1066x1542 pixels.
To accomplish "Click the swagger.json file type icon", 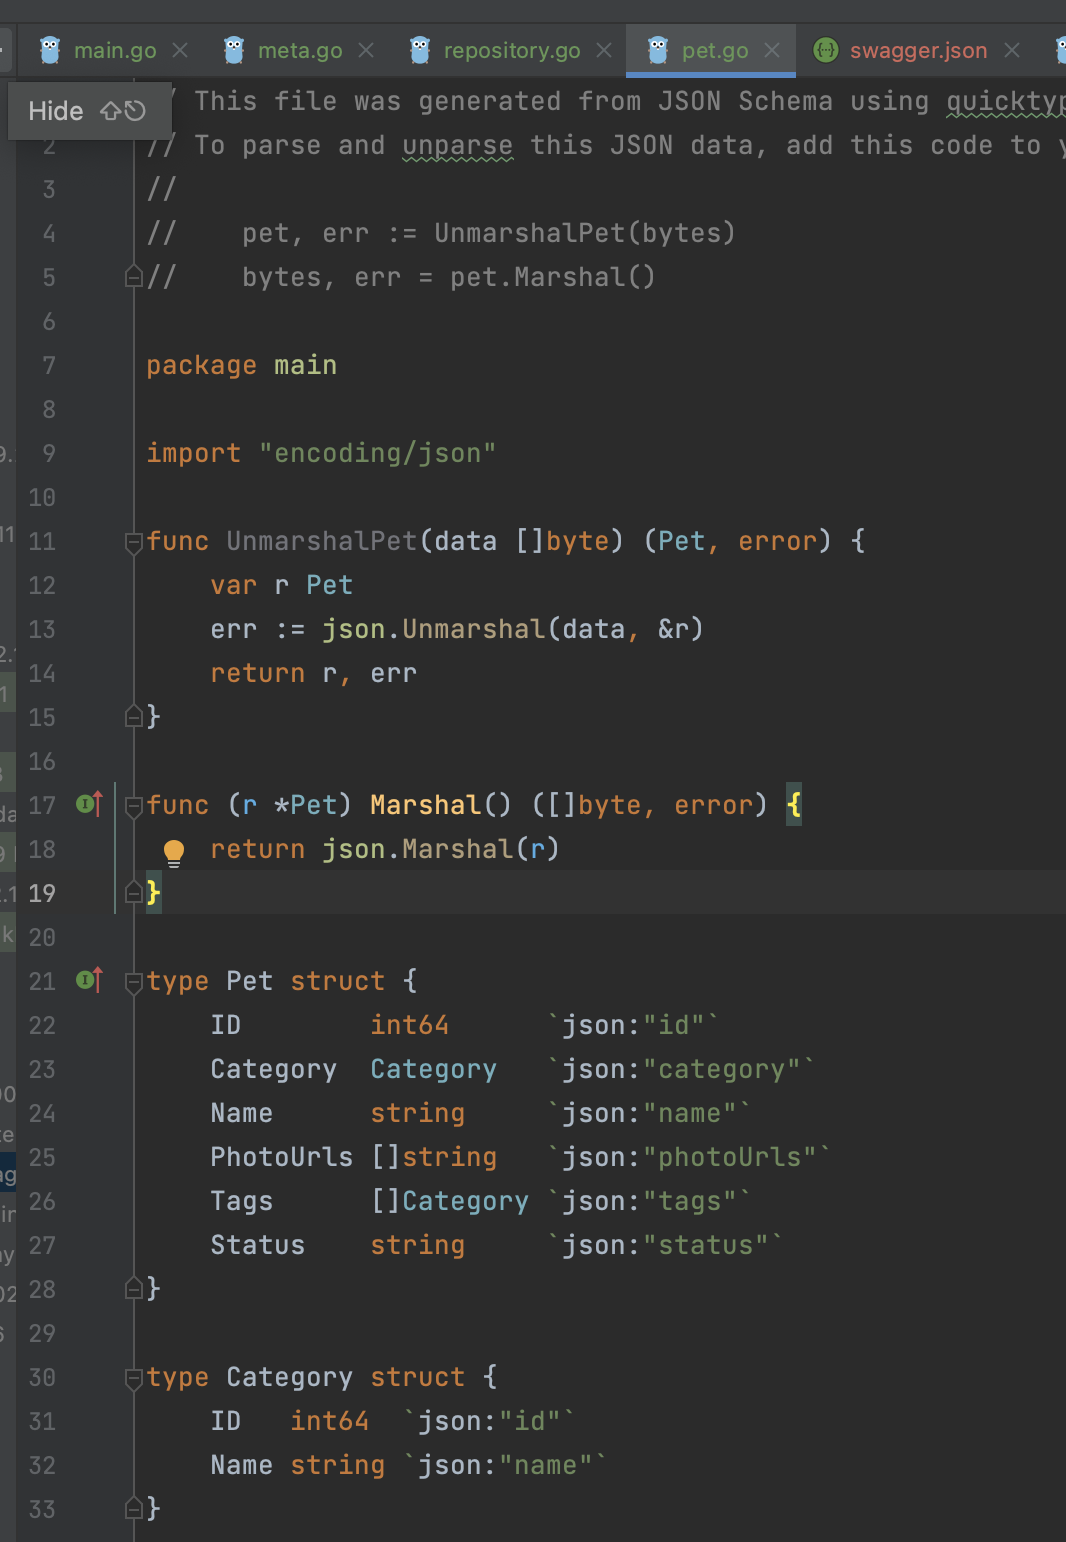I will [826, 50].
